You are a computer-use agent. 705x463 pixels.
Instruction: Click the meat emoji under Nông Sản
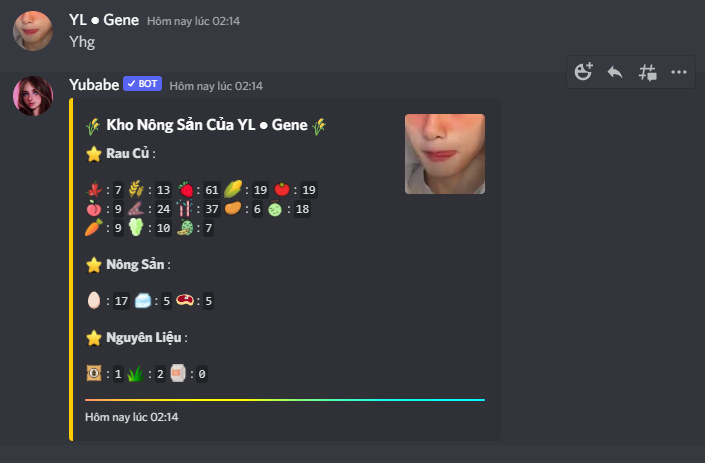185,300
